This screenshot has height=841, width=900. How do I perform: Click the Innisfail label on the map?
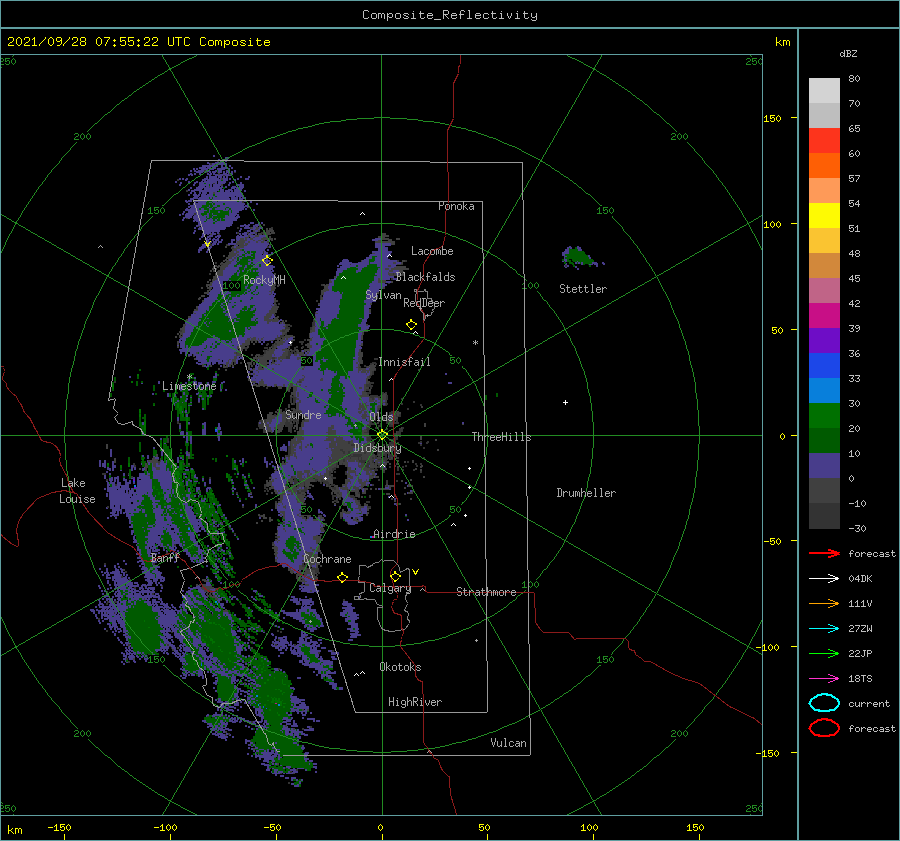404,362
